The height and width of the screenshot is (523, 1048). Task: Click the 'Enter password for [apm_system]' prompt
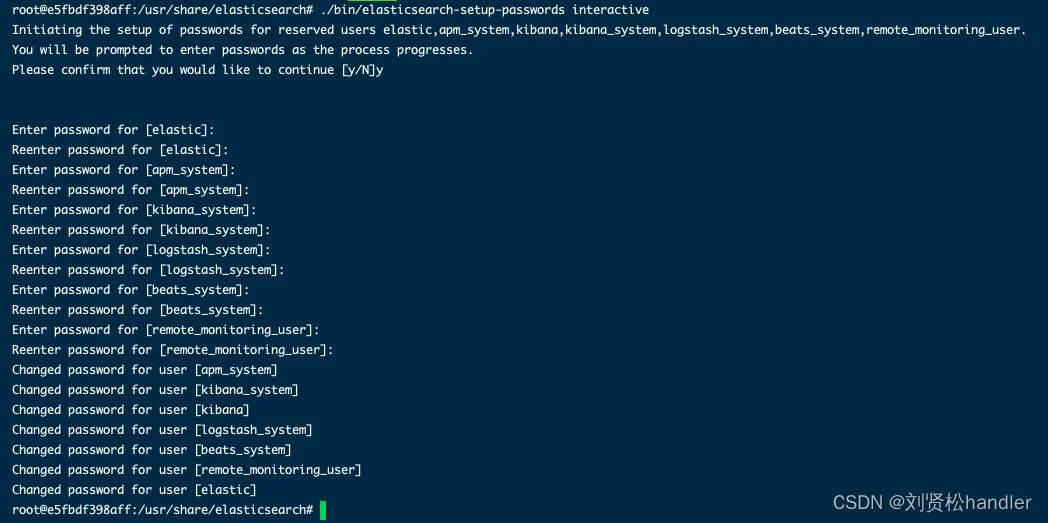coord(124,170)
